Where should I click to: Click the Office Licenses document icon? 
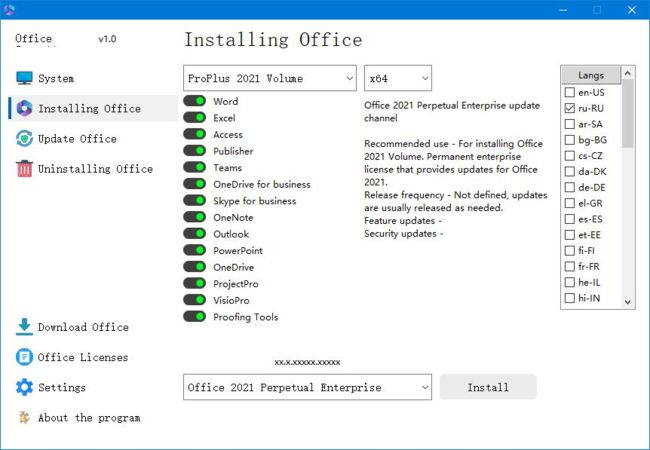point(24,357)
